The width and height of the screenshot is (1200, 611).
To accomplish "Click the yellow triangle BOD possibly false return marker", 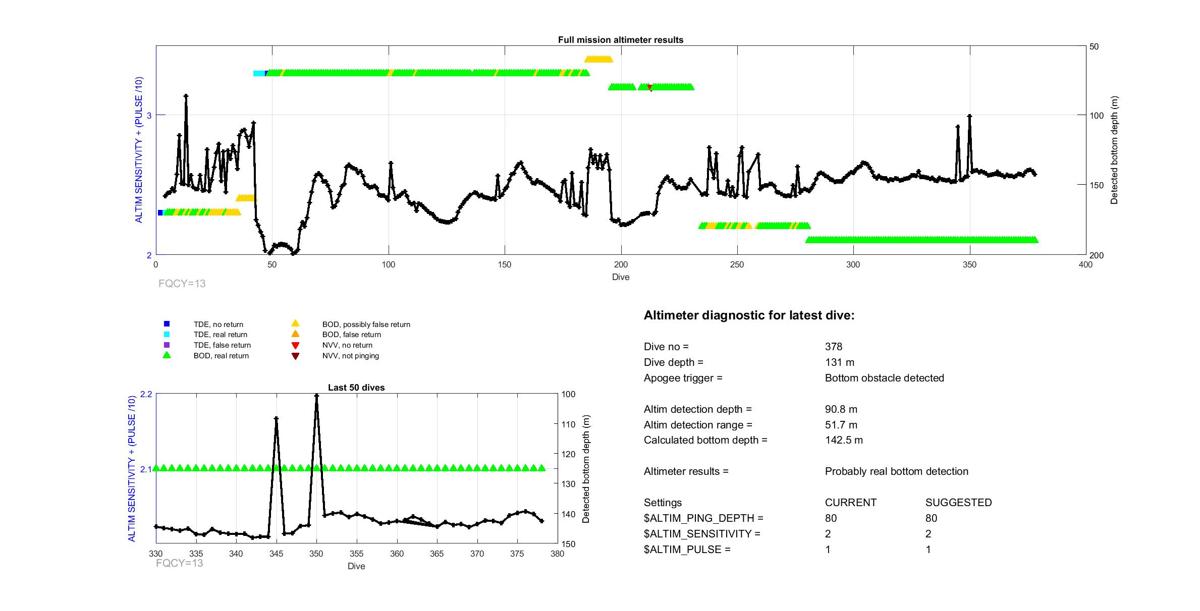I will [x=296, y=324].
